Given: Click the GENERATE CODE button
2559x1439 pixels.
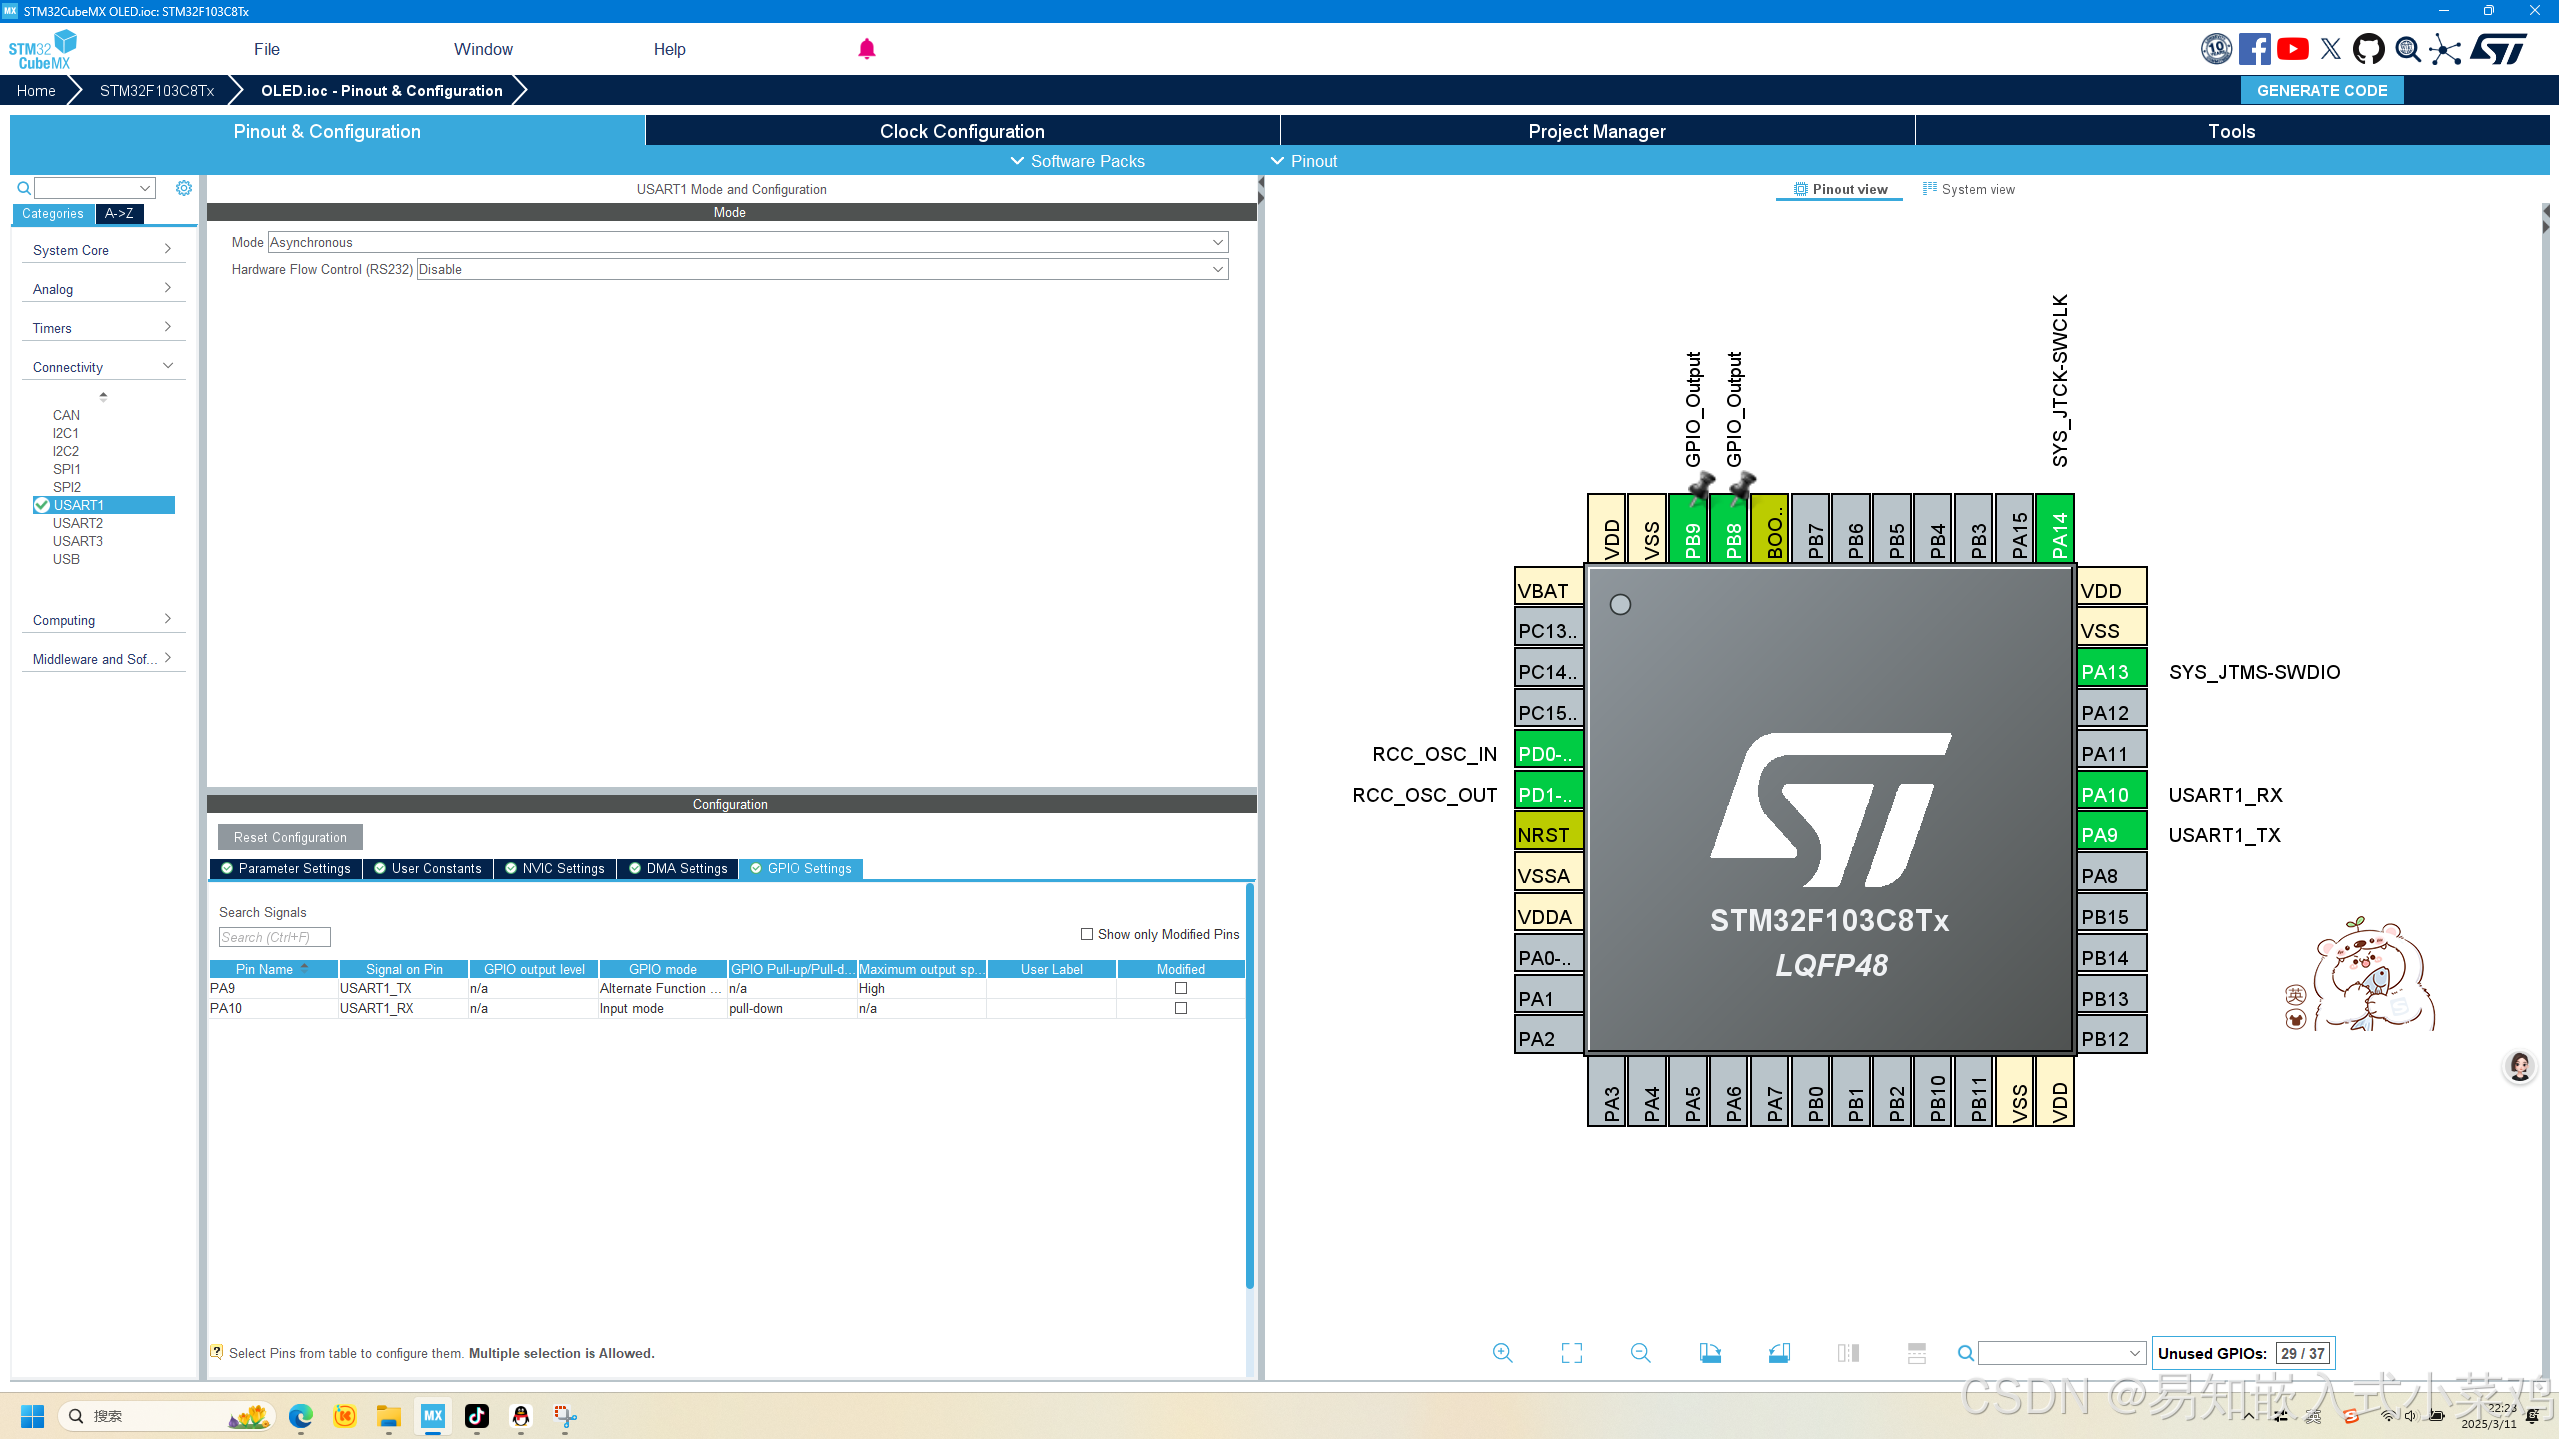Looking at the screenshot, I should 2321,90.
